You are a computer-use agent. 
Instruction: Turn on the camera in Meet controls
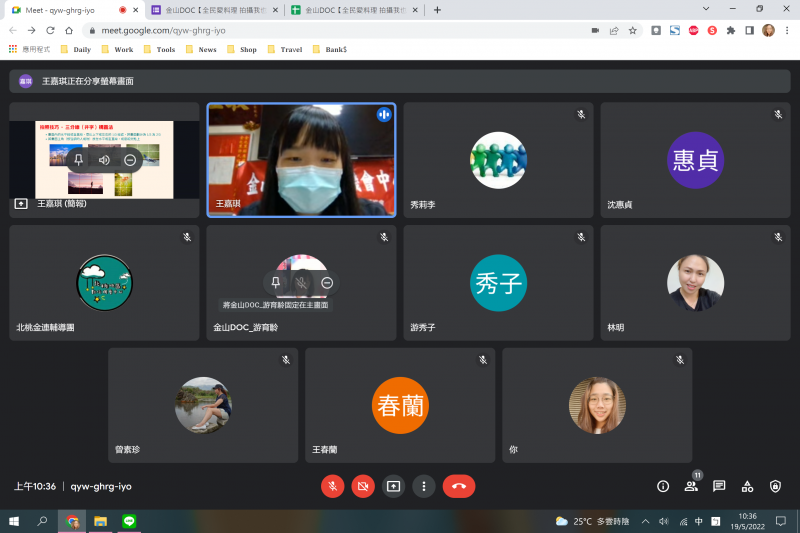(x=363, y=486)
